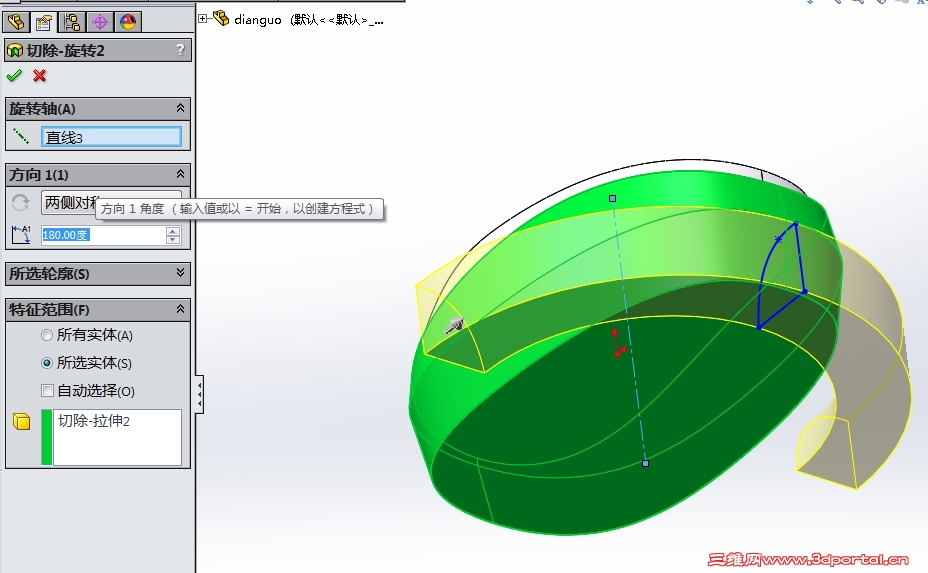Select the 所有实体(A) radio button
This screenshot has height=573, width=928.
pos(47,335)
